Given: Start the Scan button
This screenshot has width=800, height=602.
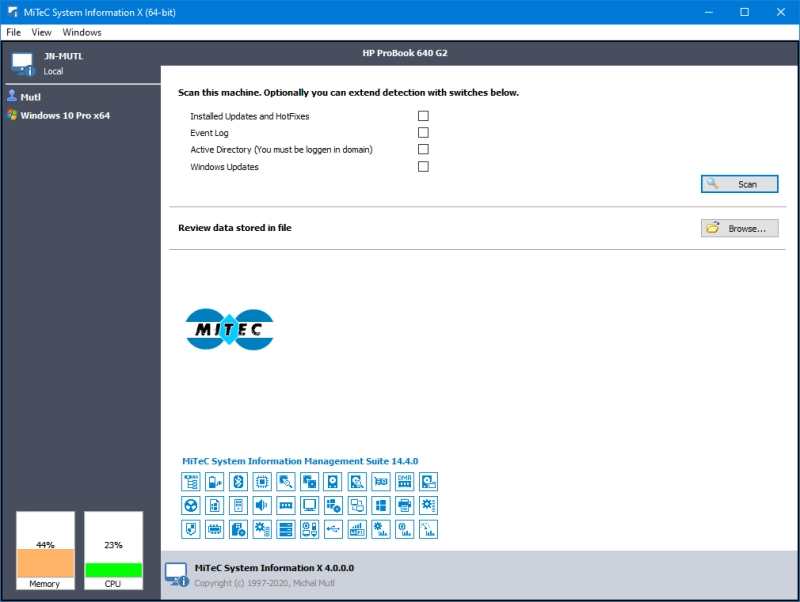Looking at the screenshot, I should click(739, 184).
